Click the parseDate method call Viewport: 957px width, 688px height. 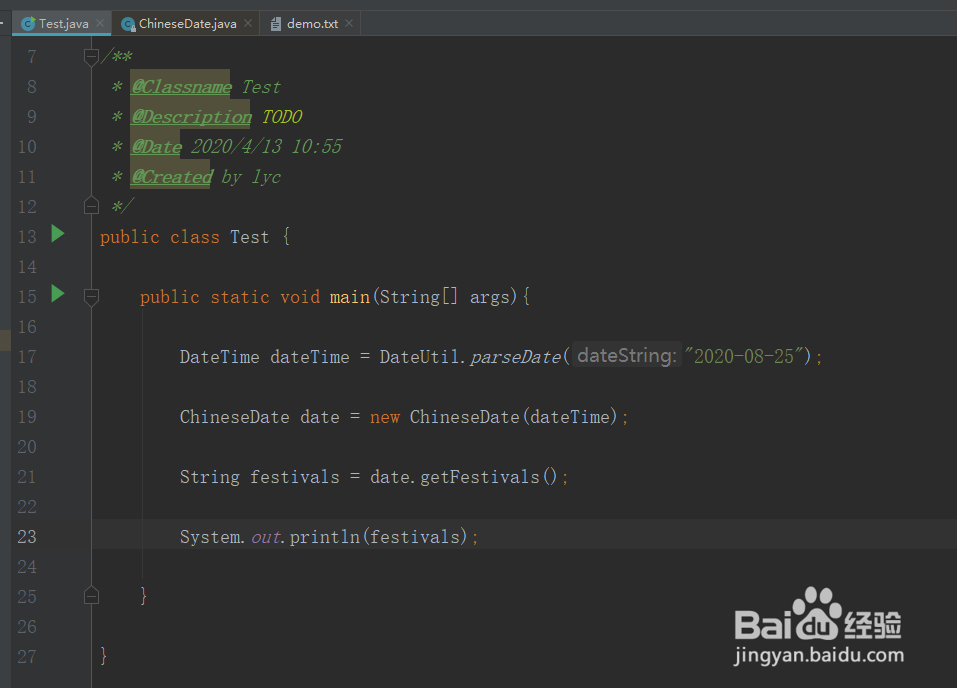[515, 357]
